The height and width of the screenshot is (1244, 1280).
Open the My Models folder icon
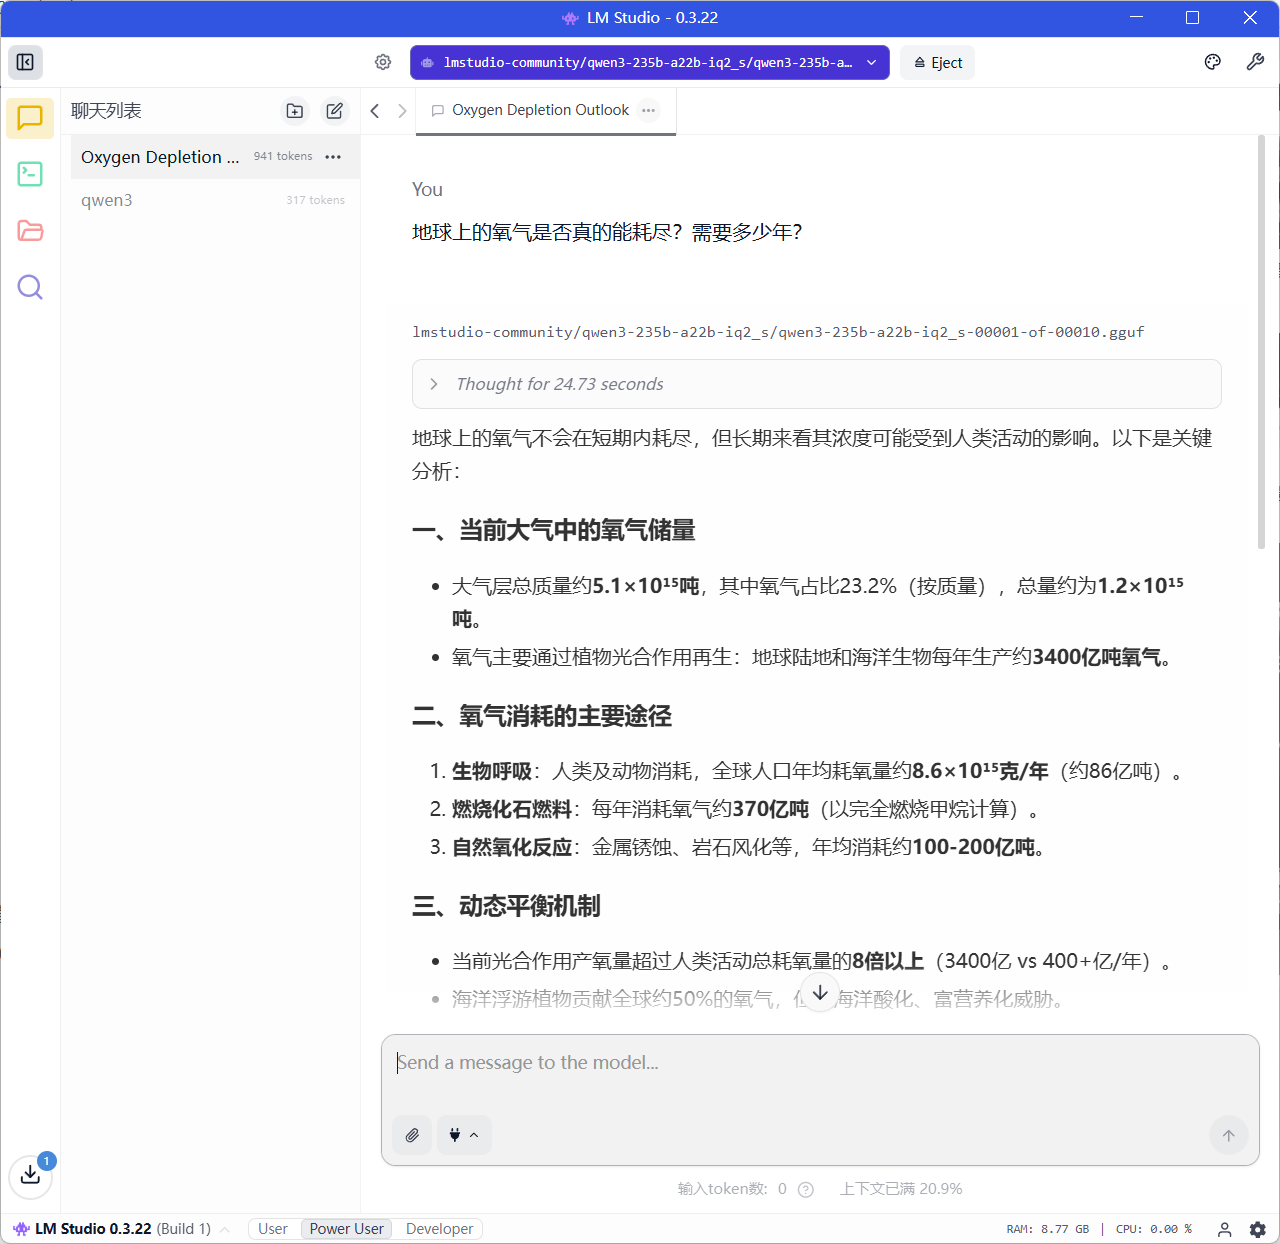30,231
